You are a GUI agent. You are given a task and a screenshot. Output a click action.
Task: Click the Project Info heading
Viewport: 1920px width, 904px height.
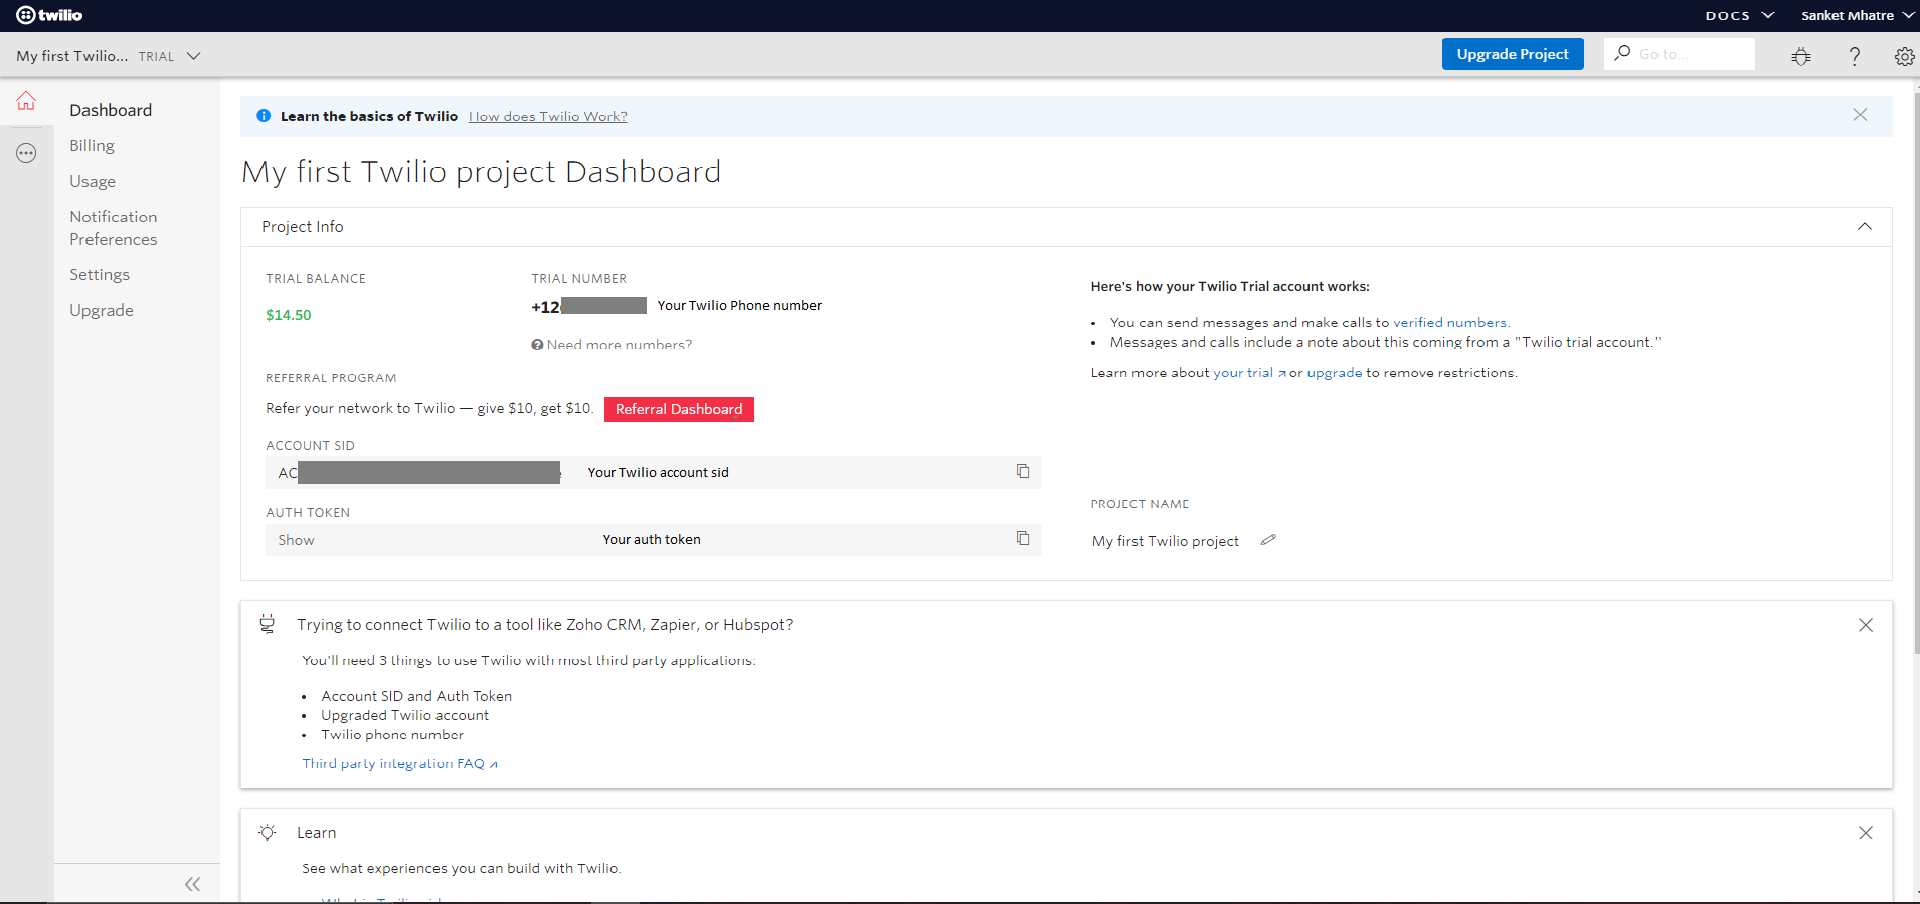pyautogui.click(x=303, y=227)
